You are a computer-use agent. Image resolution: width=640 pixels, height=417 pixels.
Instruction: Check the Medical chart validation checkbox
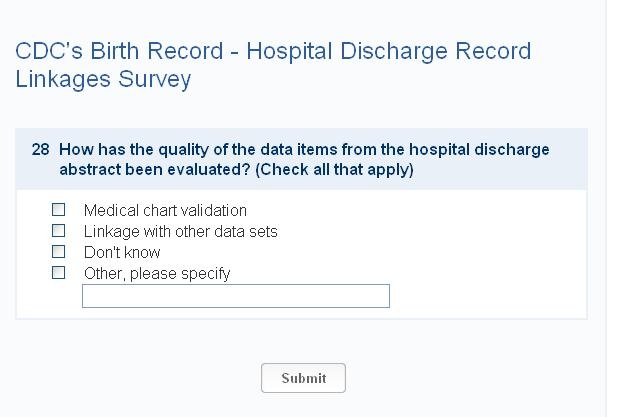59,210
